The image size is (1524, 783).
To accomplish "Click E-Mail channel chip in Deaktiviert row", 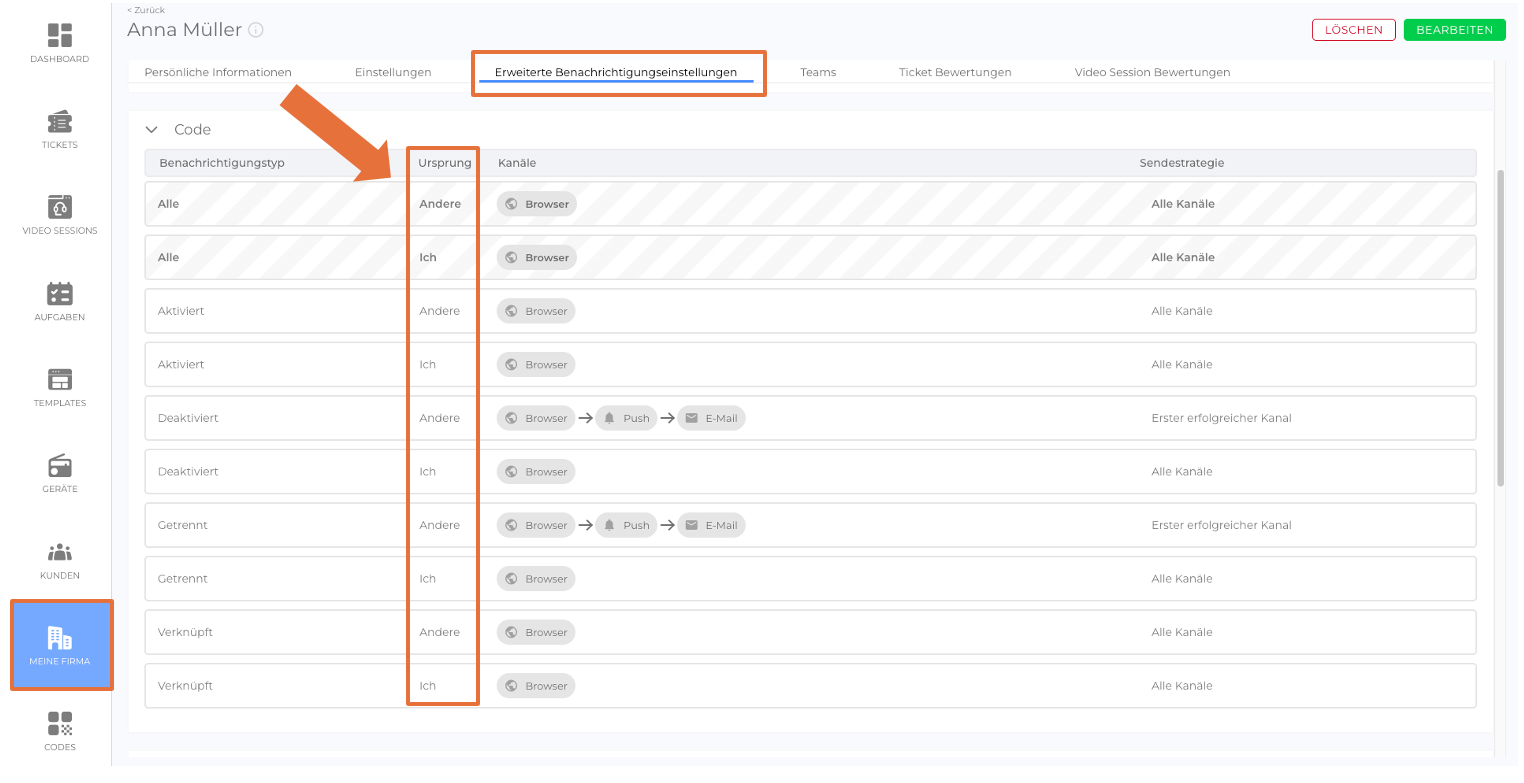I will pos(711,418).
